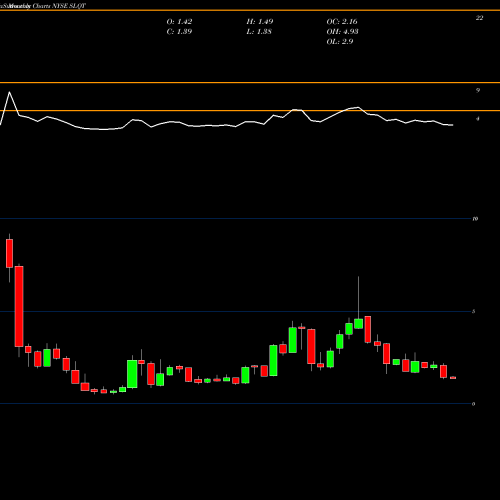Click the OH: 4.93 statistic
This screenshot has width=500, height=500.
click(342, 32)
